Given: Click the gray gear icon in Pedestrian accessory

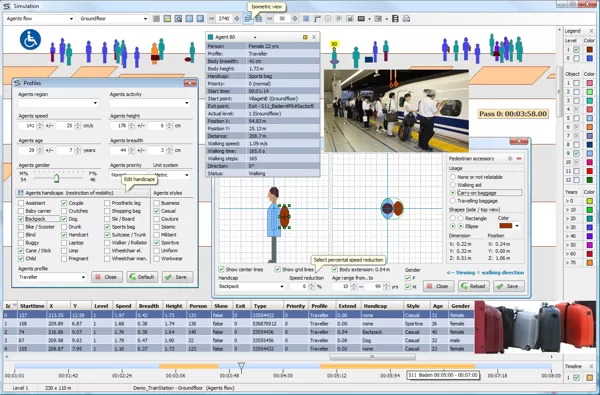Looking at the screenshot, I should click(x=510, y=158).
